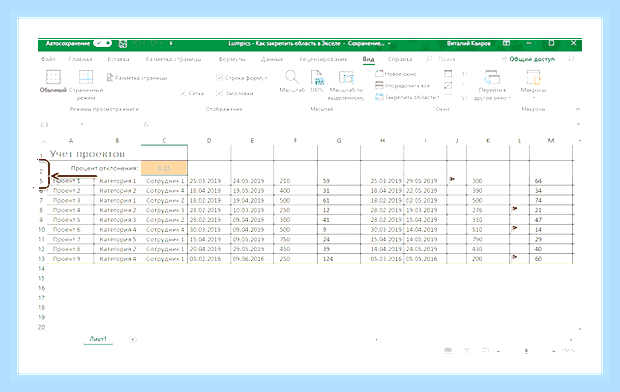
Task: Open Справка tab
Action: point(400,59)
